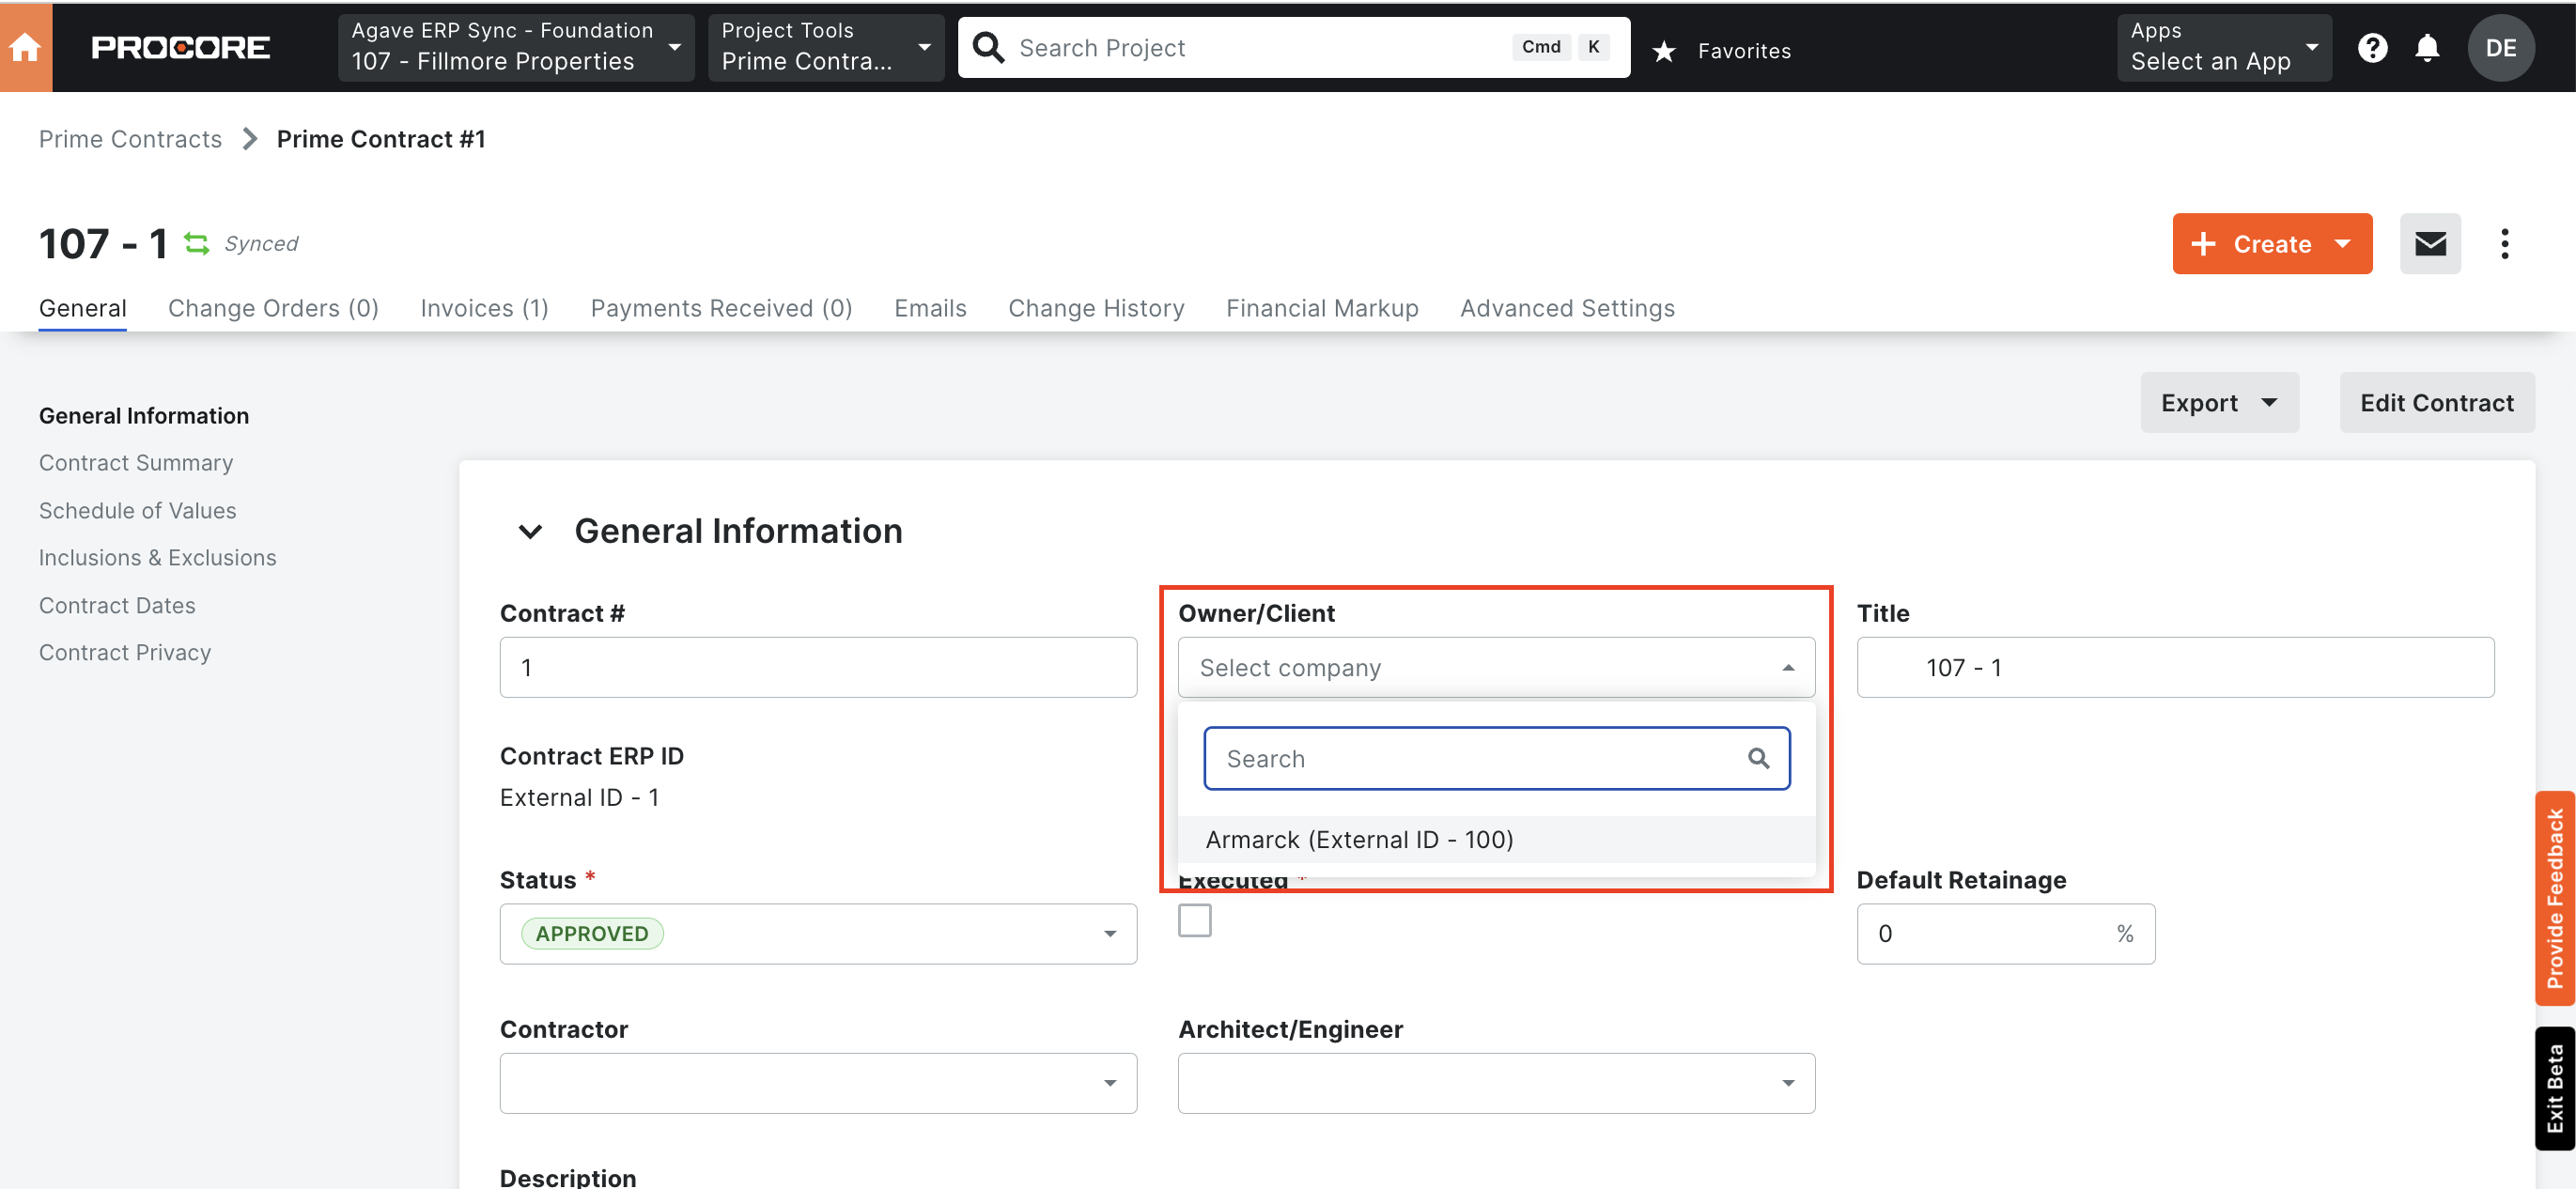Switch to Invoices (1) tab
2576x1189 pixels.
pyautogui.click(x=484, y=308)
